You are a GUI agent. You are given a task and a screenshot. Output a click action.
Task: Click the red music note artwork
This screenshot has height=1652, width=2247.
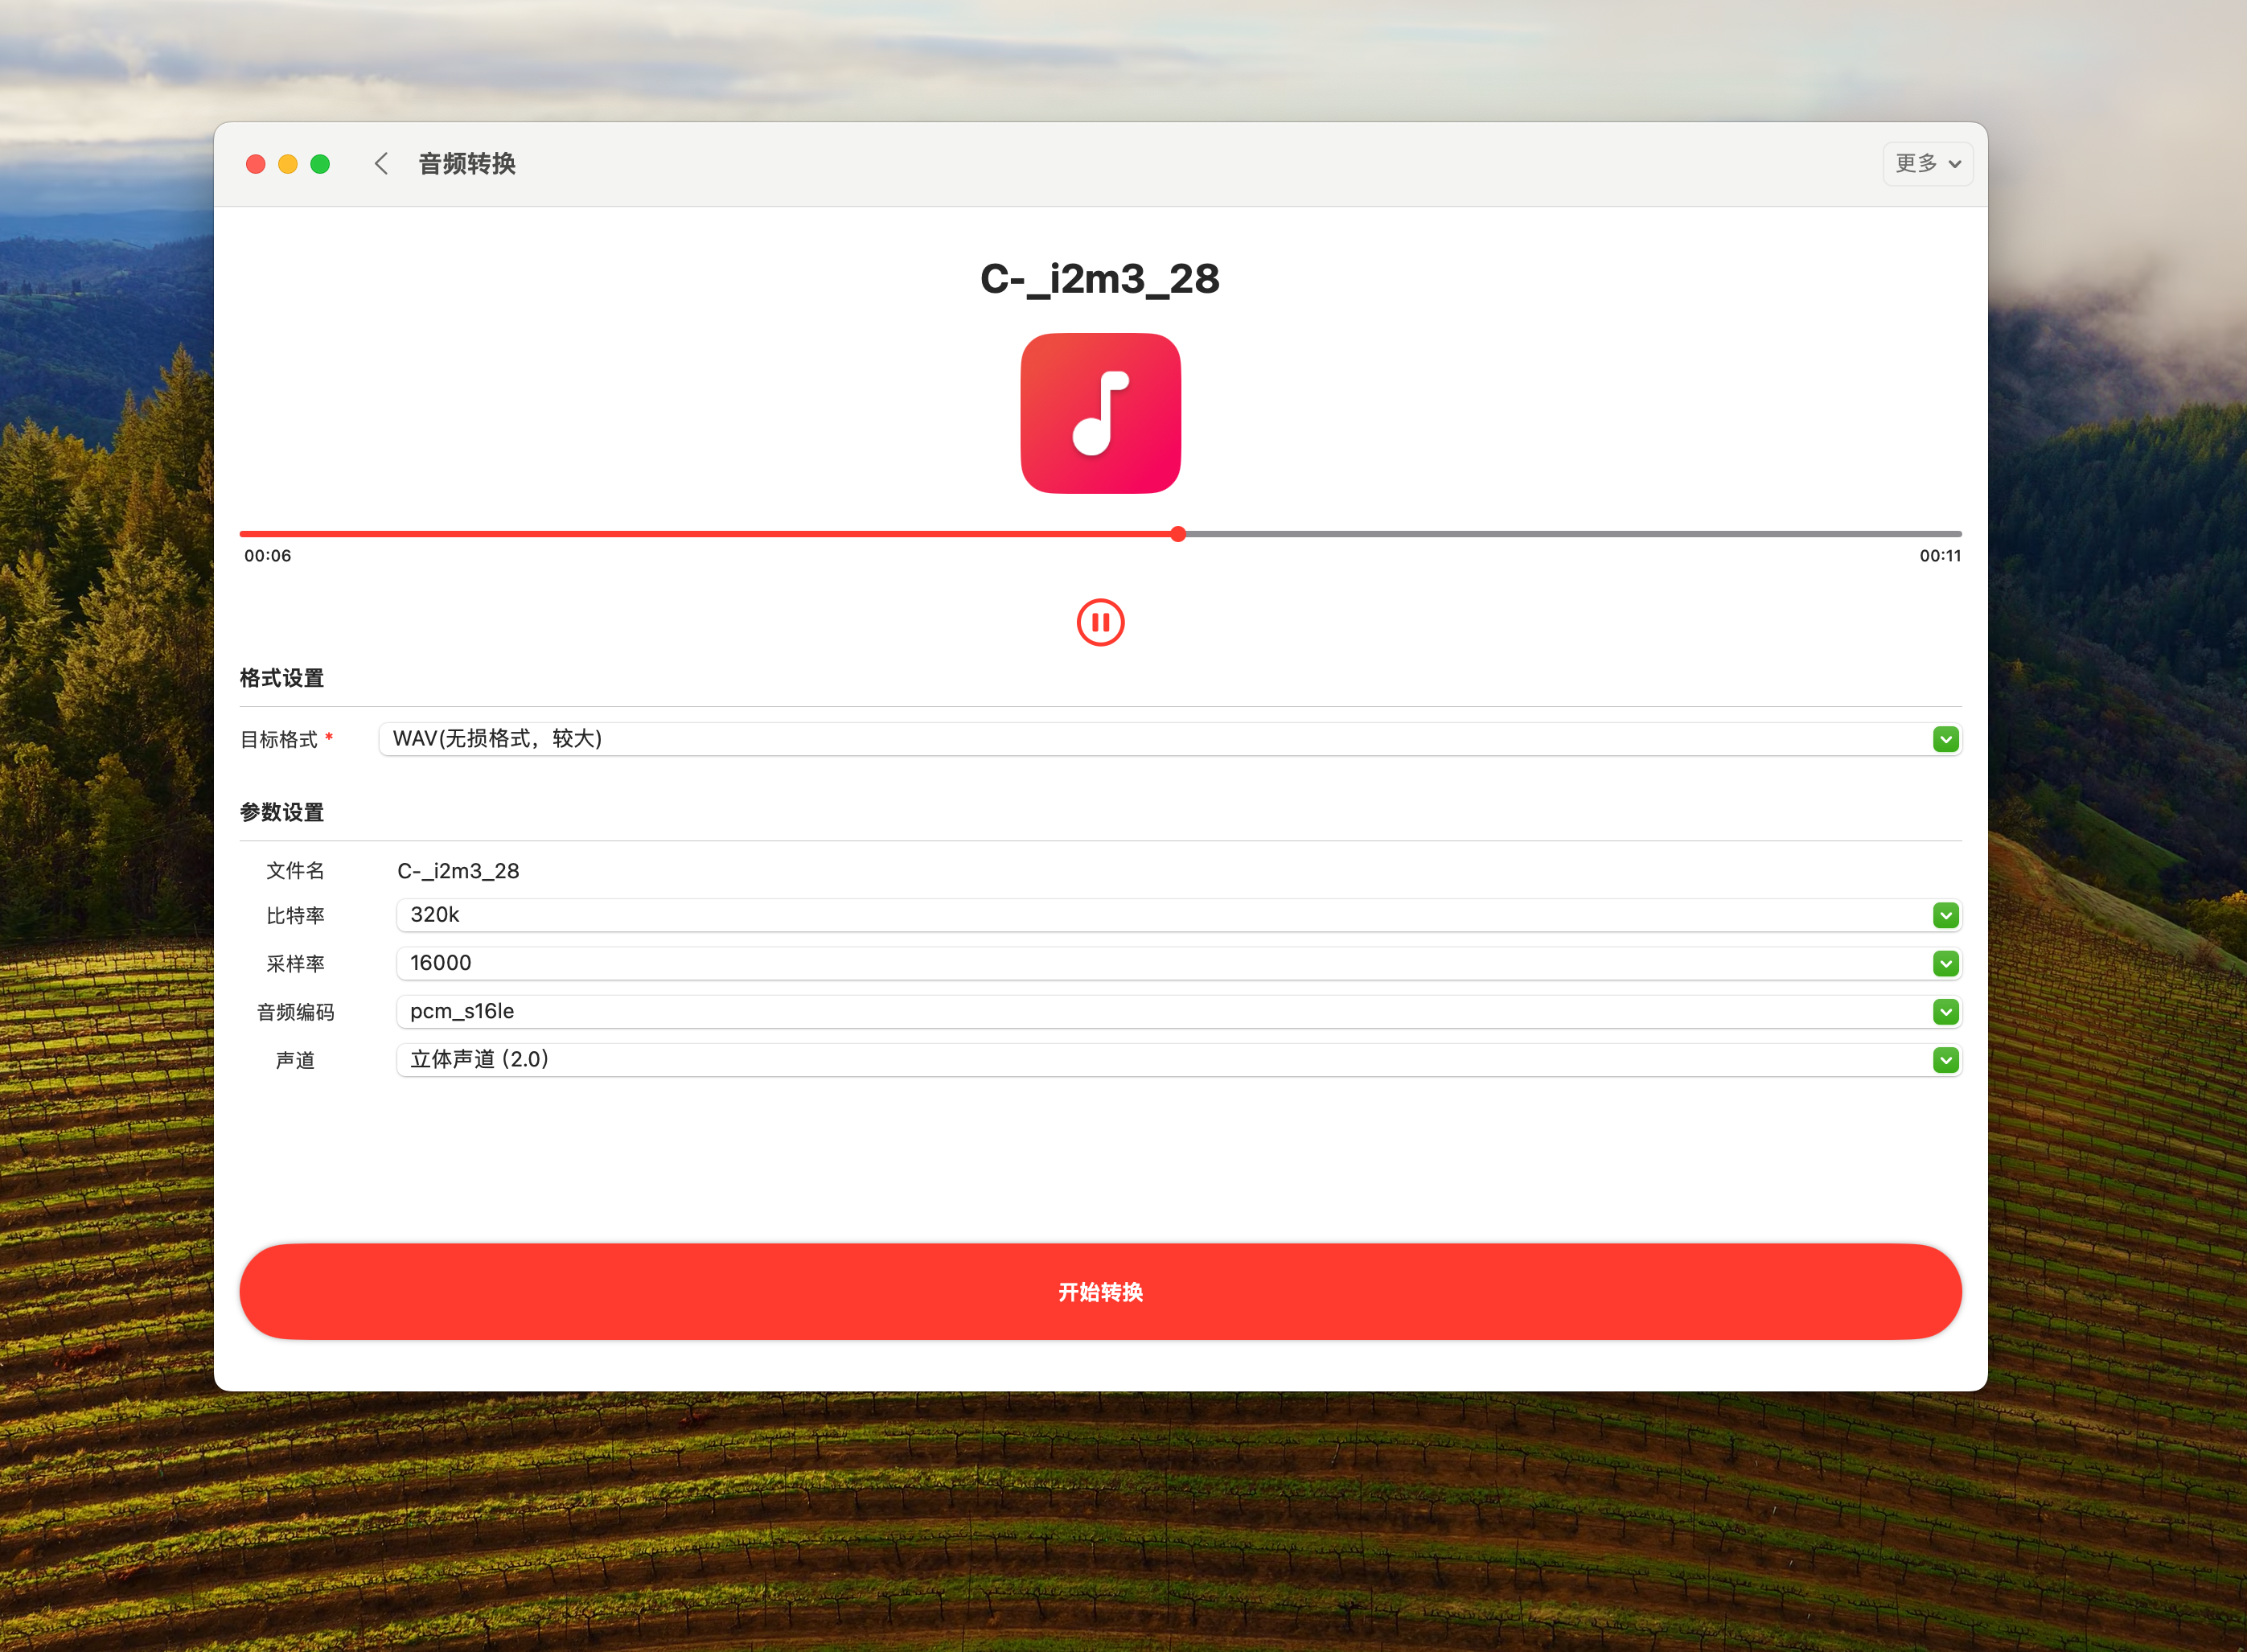tap(1100, 413)
